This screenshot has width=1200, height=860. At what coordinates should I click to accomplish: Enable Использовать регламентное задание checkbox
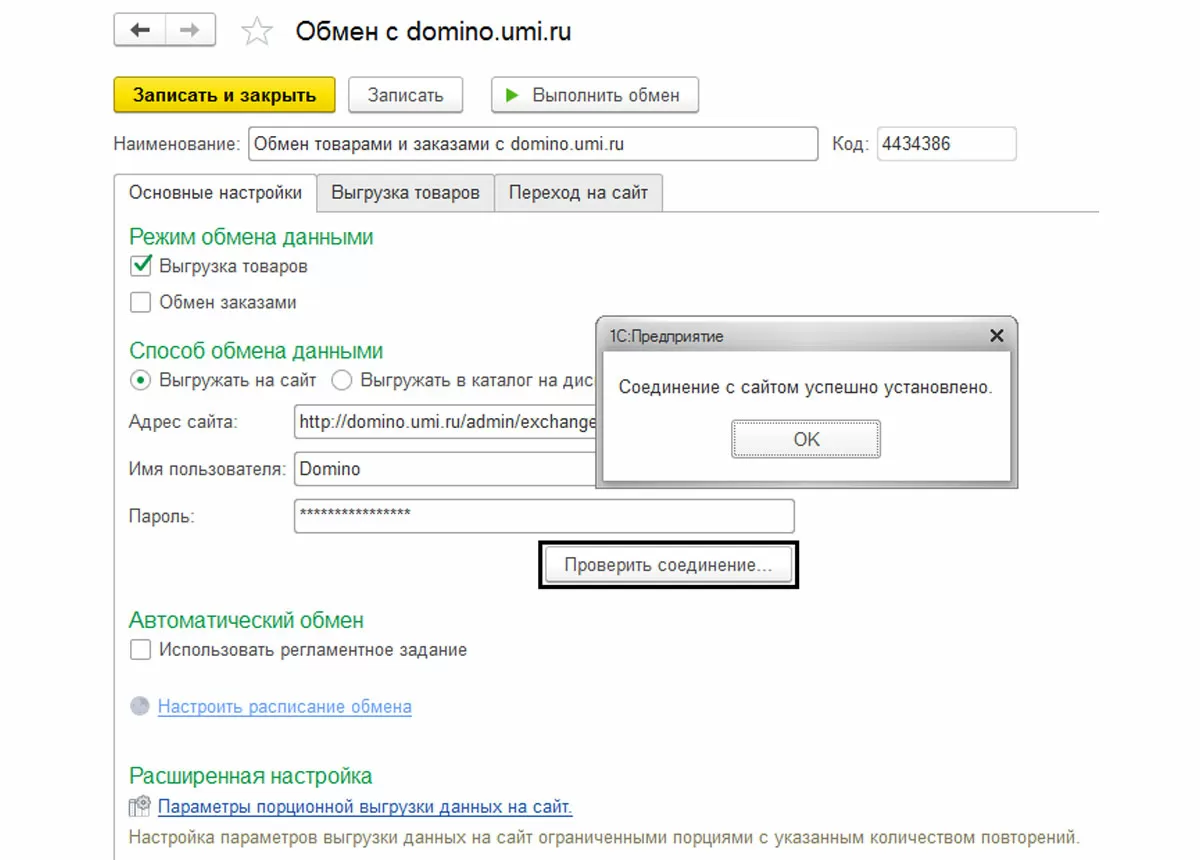141,650
